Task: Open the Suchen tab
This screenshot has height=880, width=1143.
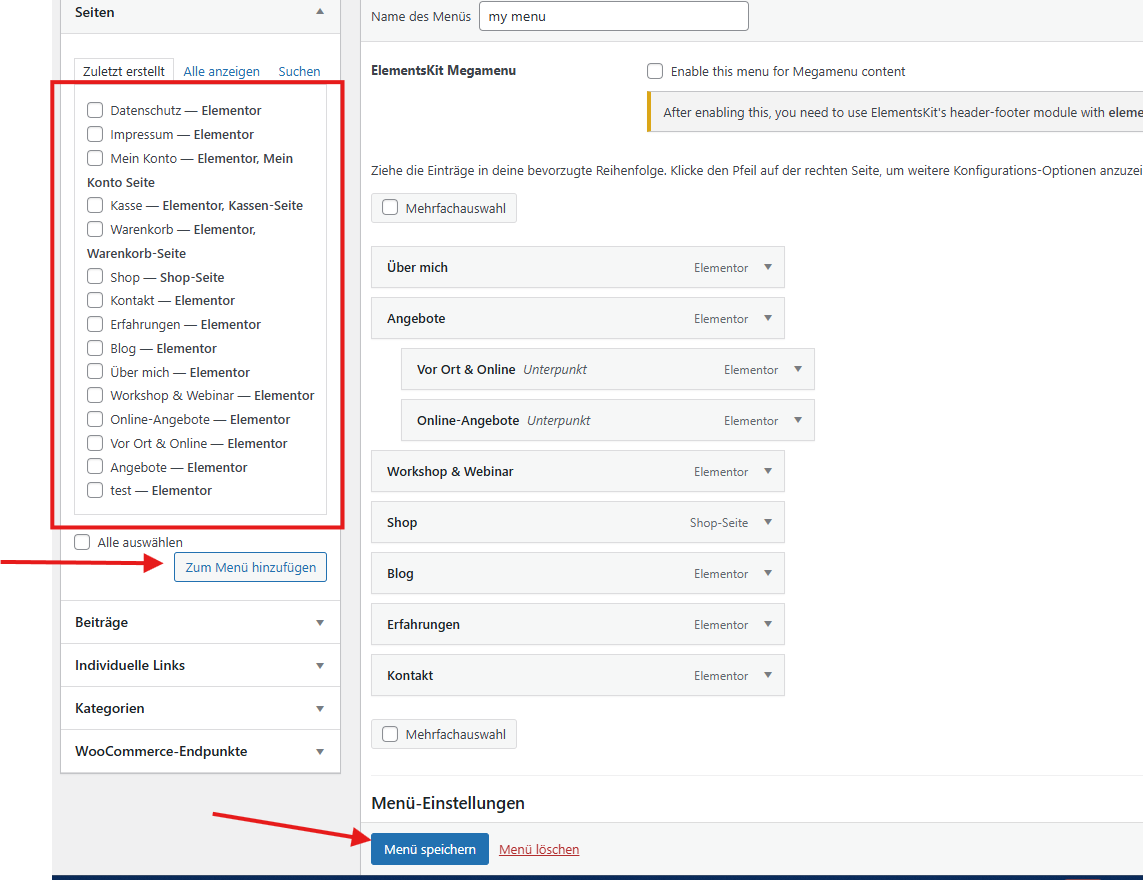Action: [x=299, y=71]
